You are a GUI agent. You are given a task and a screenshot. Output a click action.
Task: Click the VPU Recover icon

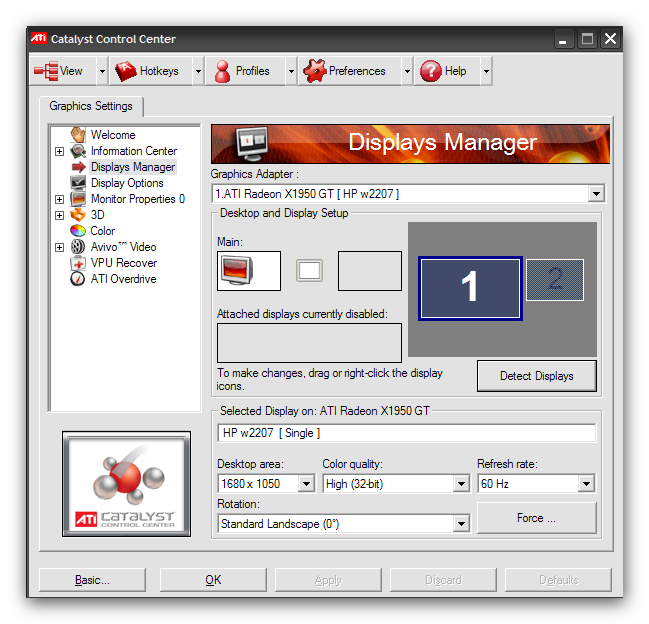[x=78, y=263]
